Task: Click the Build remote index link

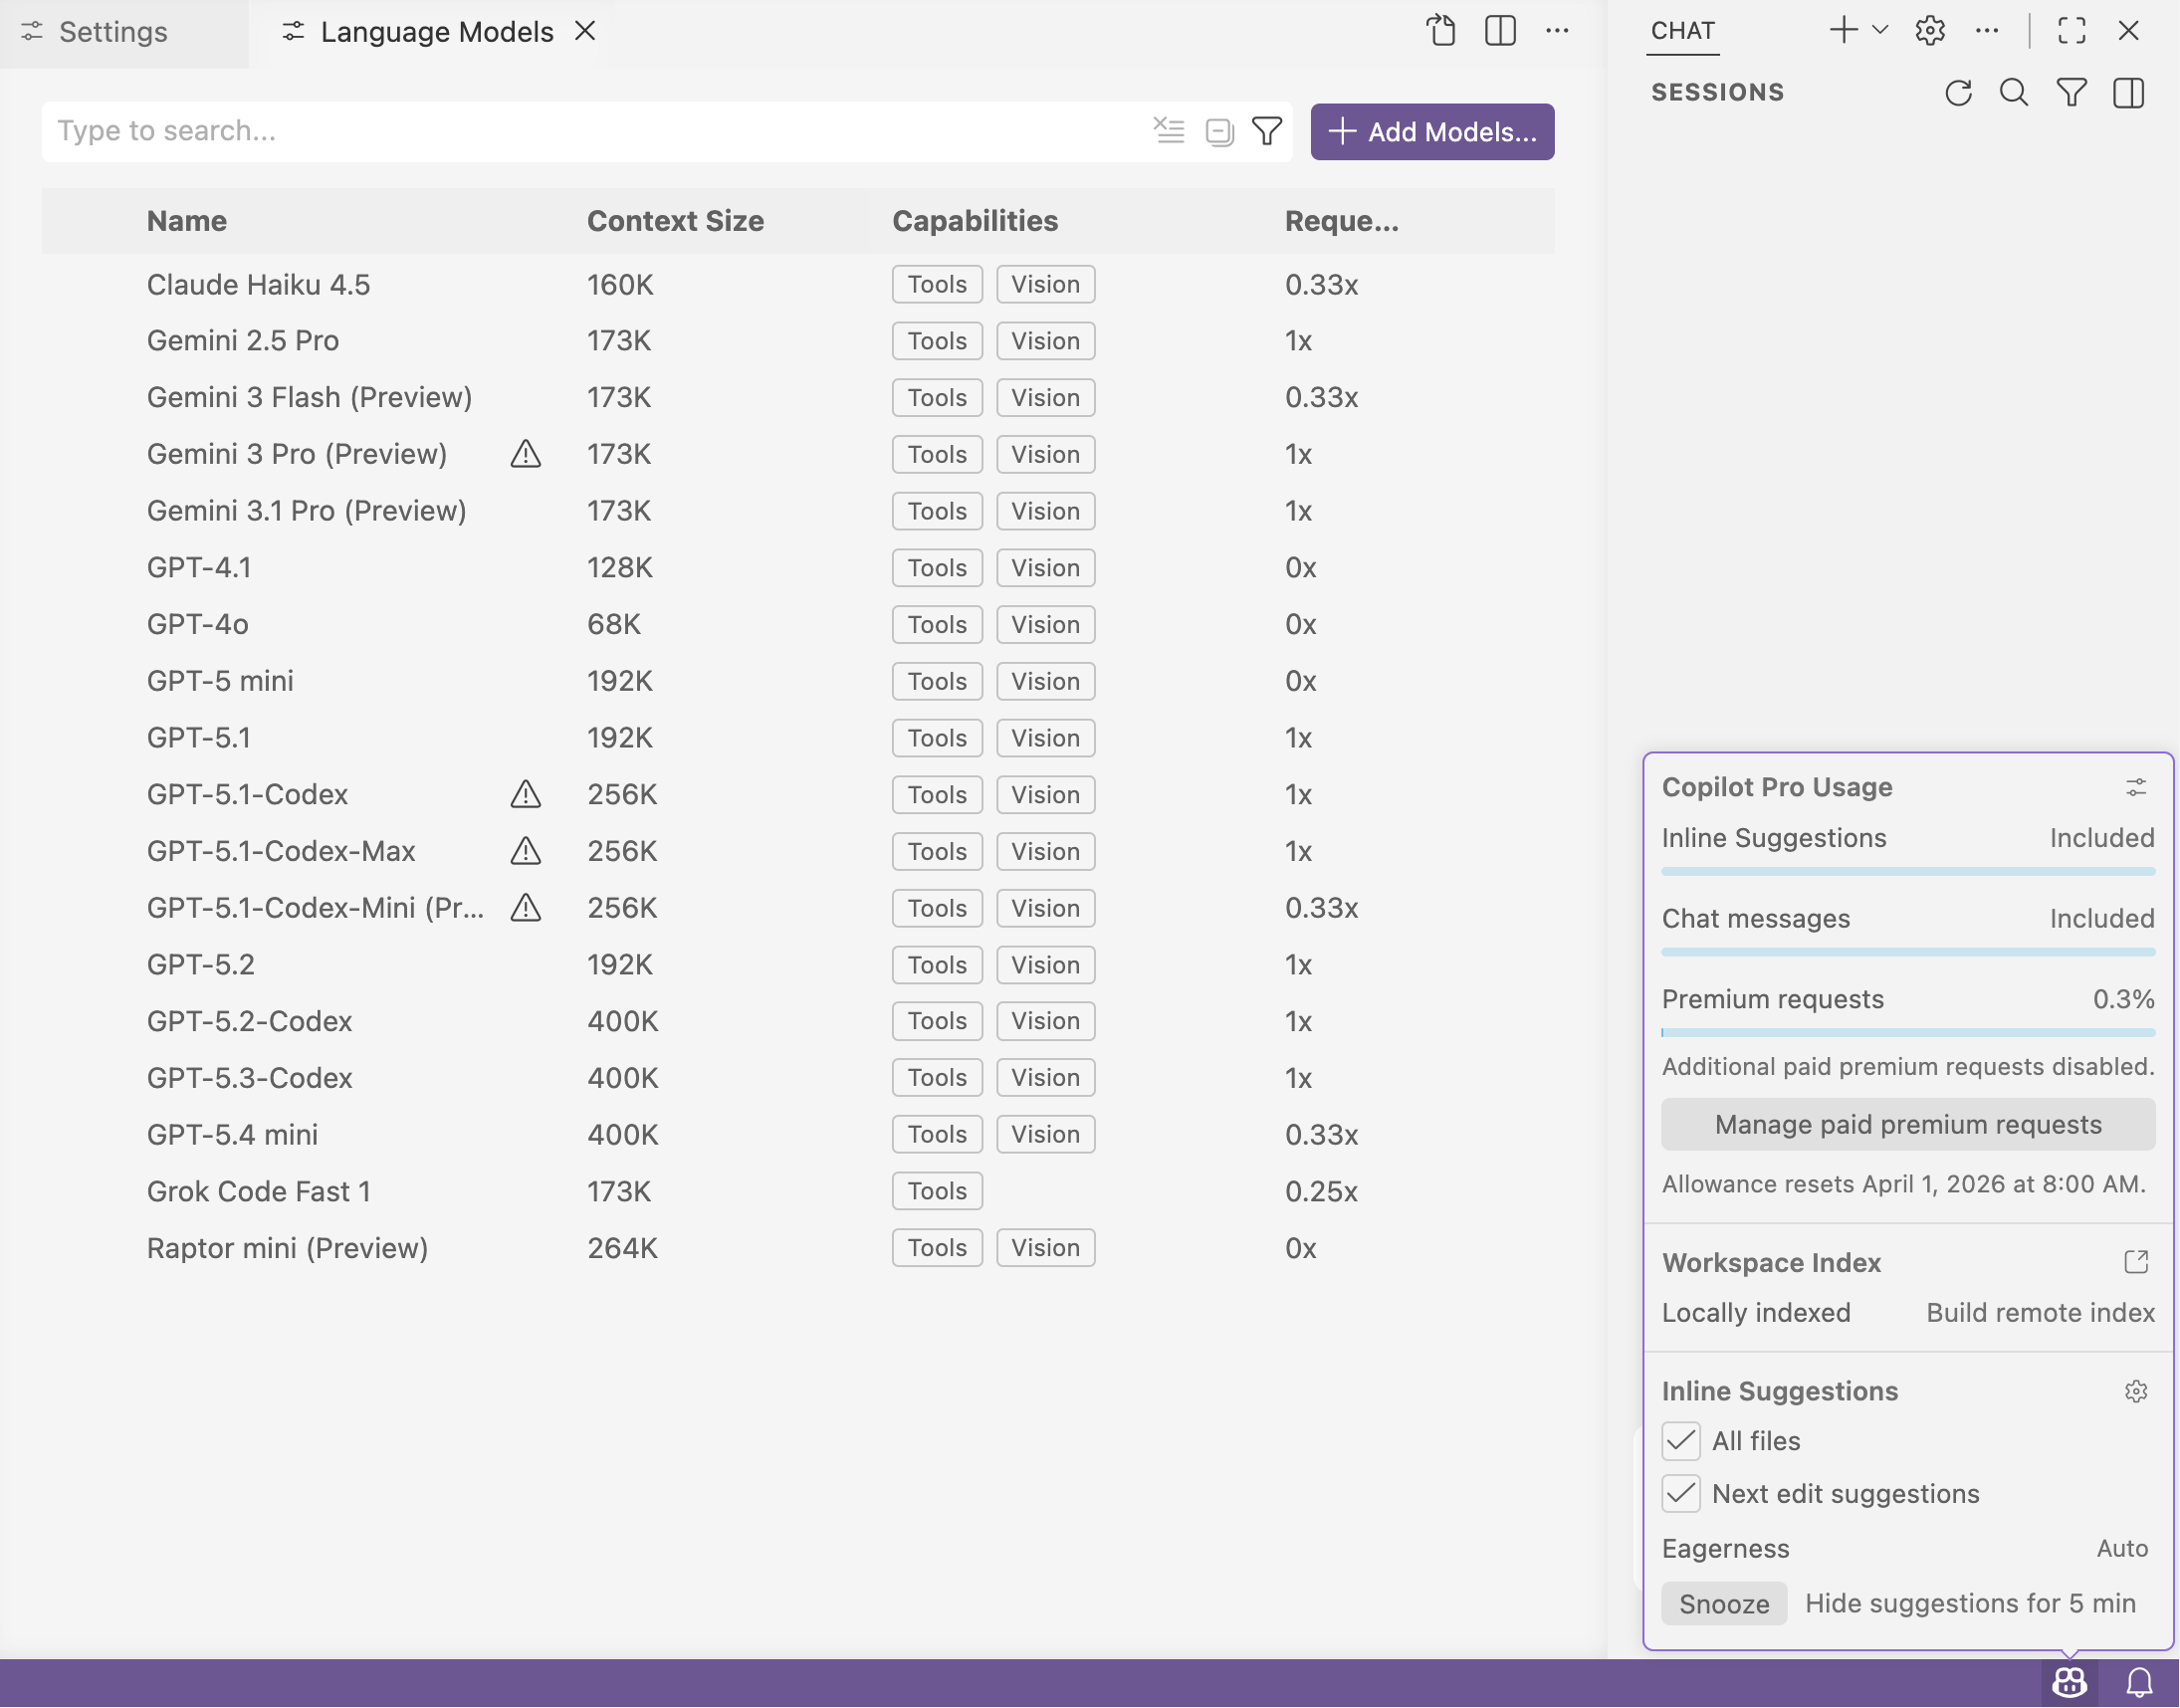Action: pyautogui.click(x=2040, y=1313)
